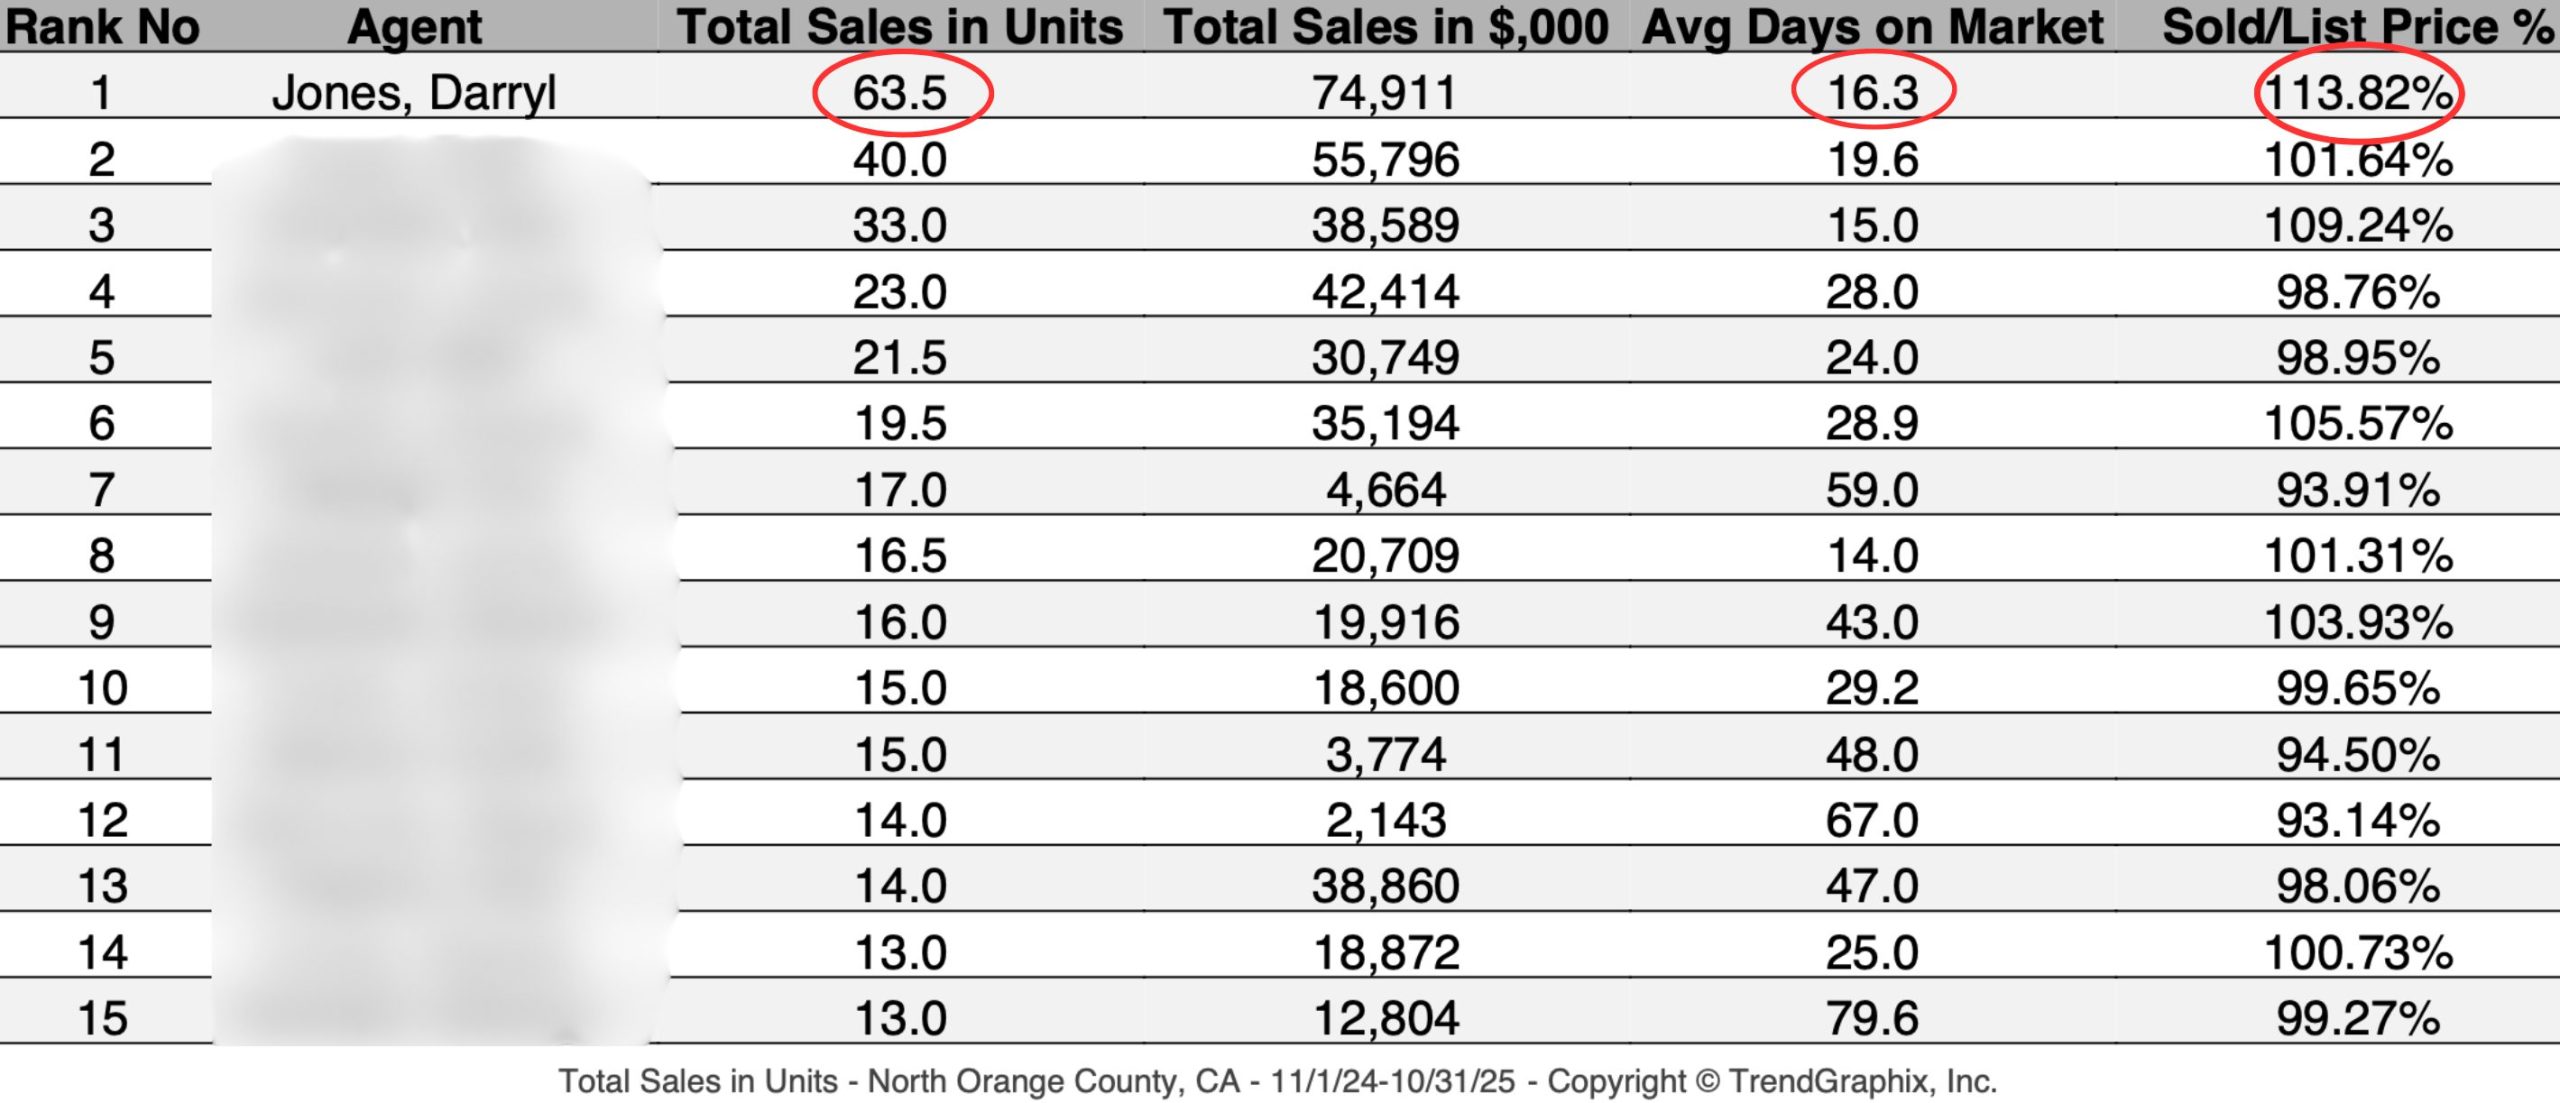Select the 2,143 total sales cell
The height and width of the screenshot is (1103, 2560).
pos(1385,820)
